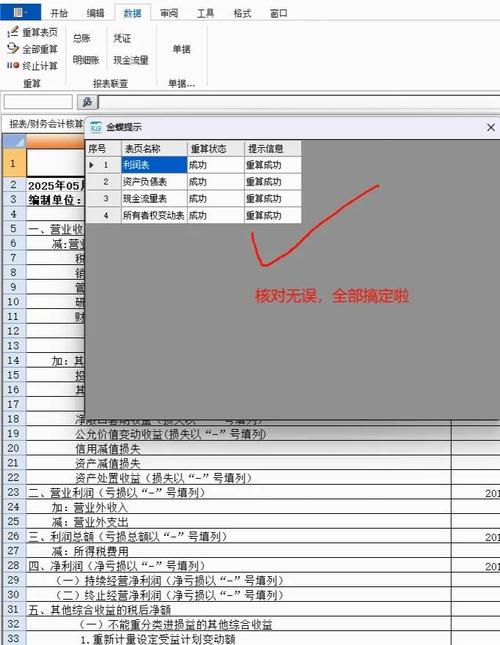Click the cell name box field
This screenshot has width=500, height=645.
coord(38,102)
